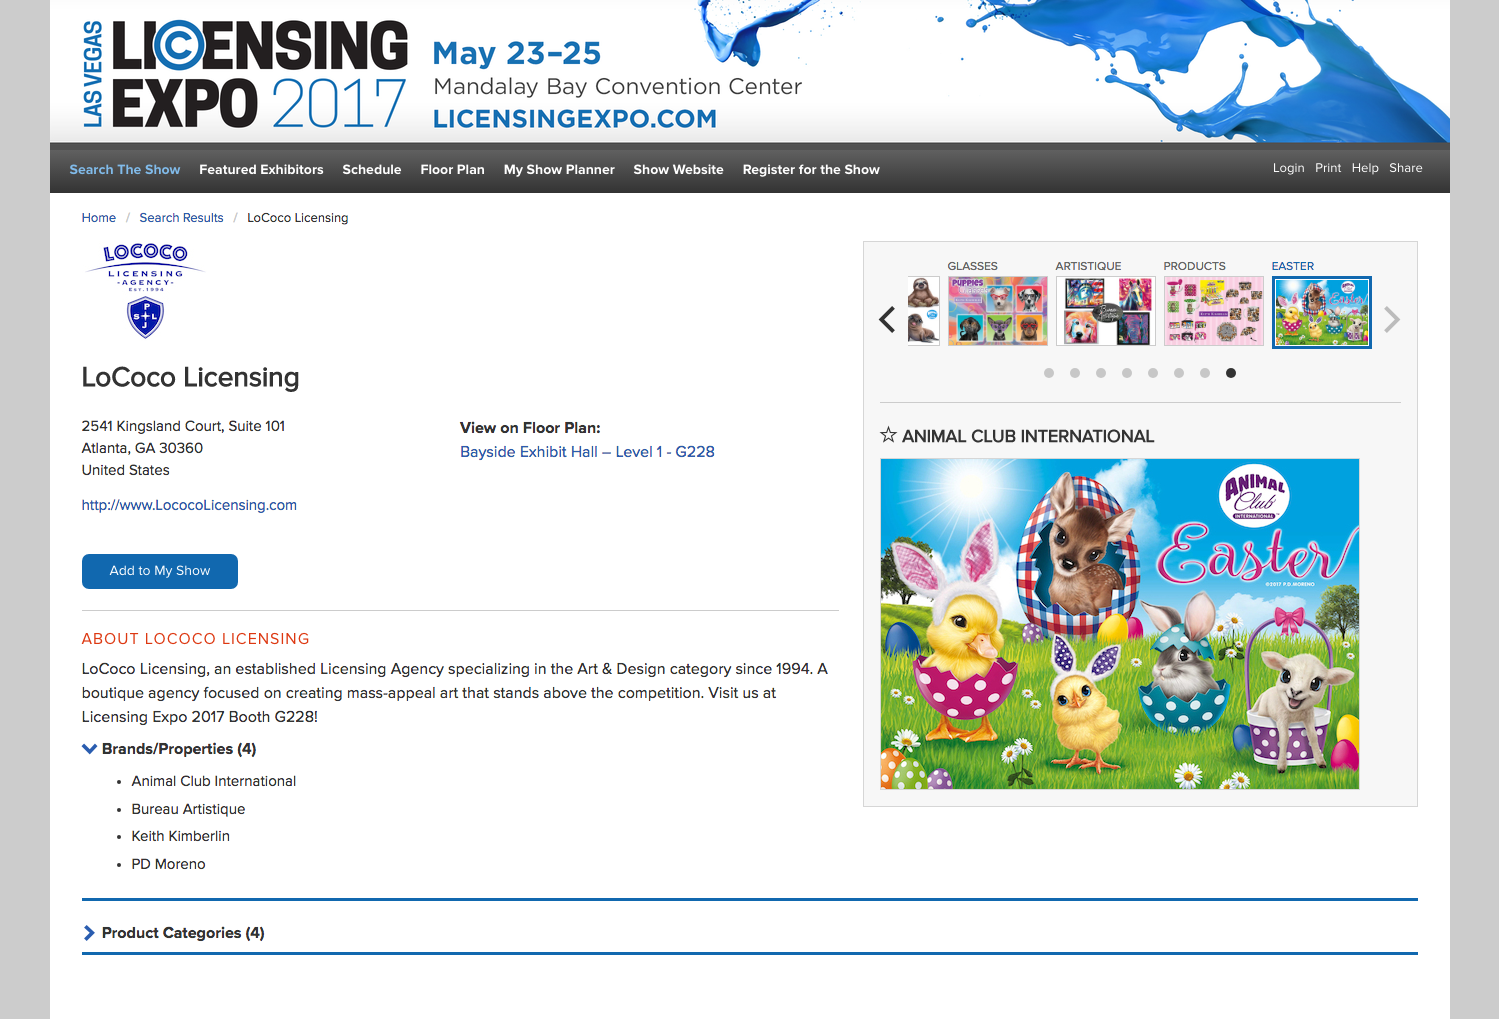
Task: Click the Print link
Action: [1328, 168]
